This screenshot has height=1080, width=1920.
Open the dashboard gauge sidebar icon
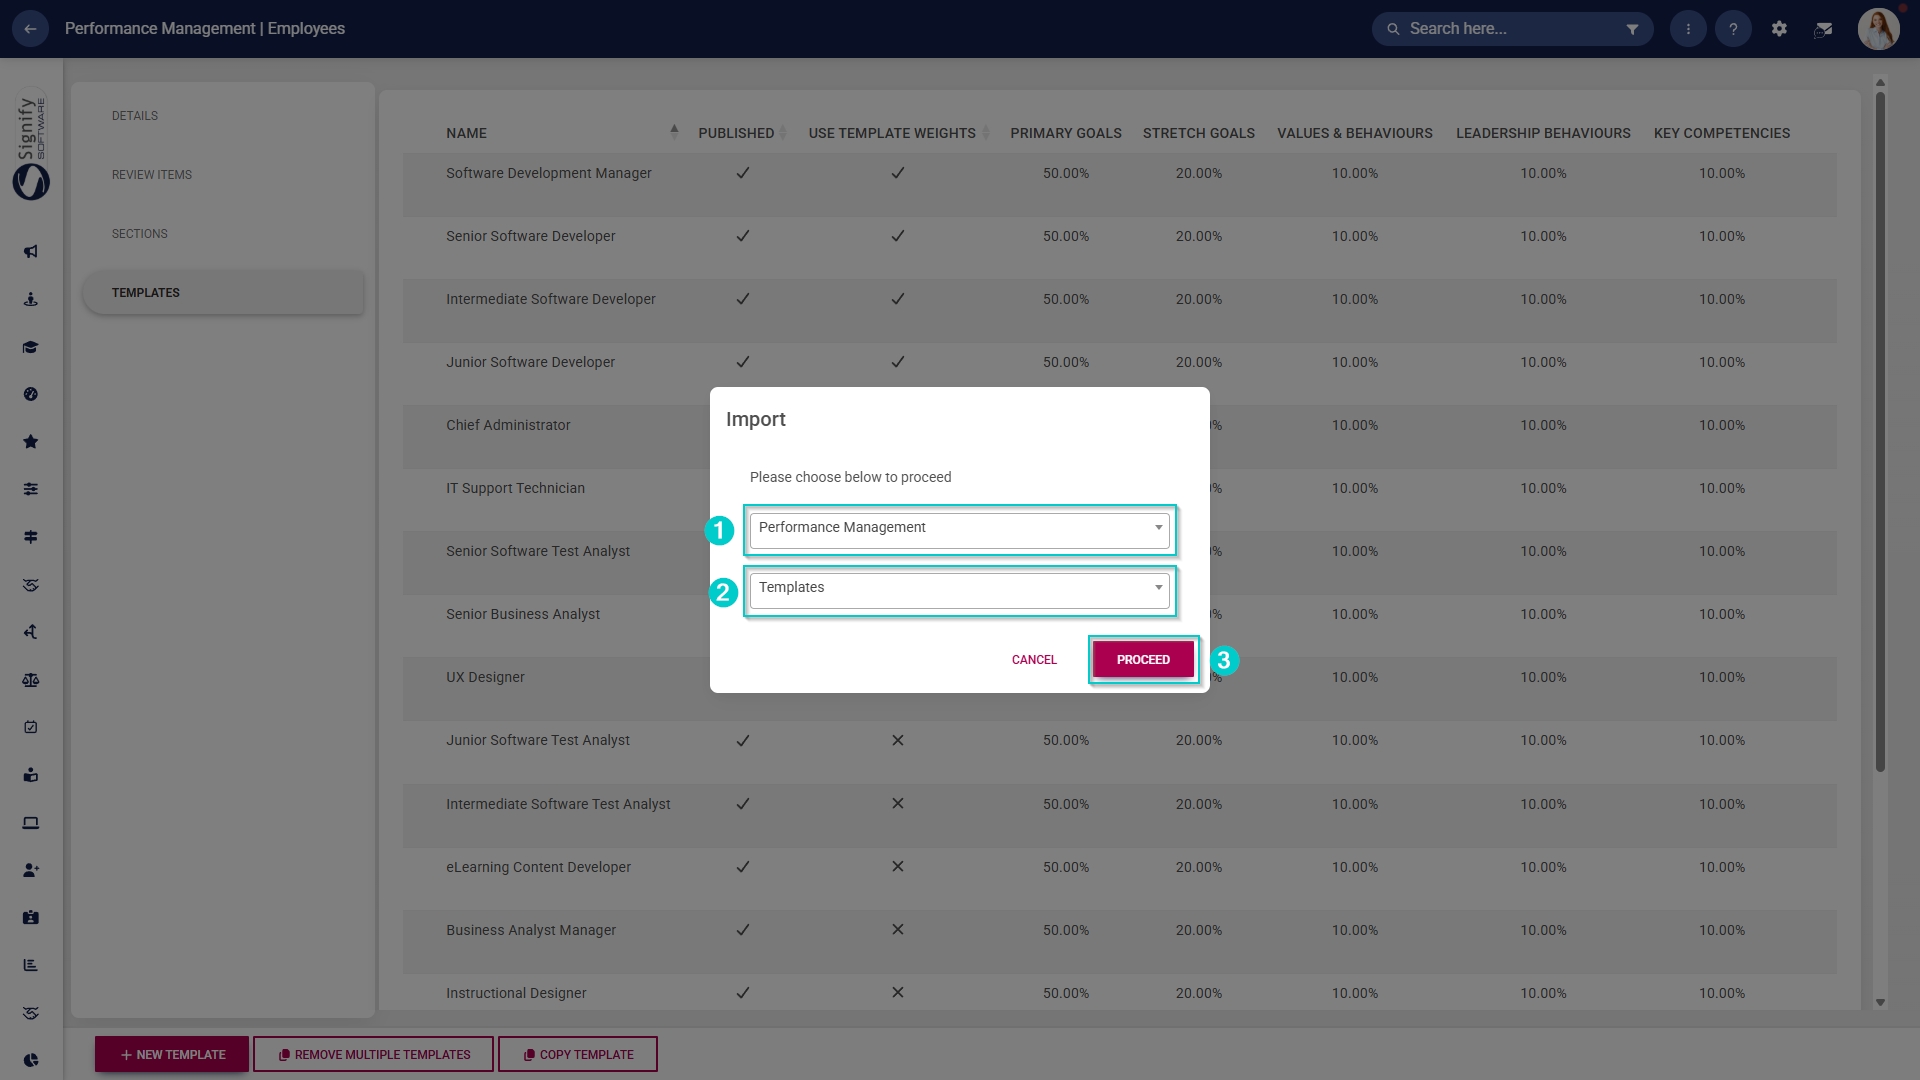click(31, 395)
